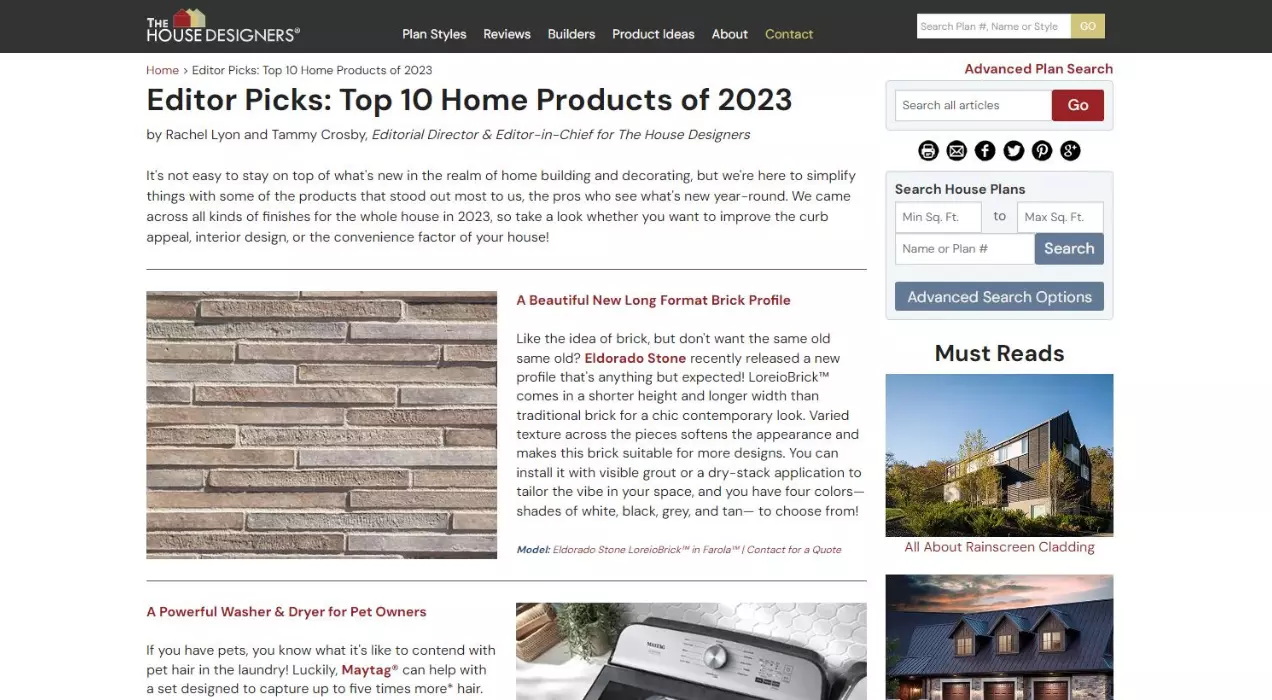Click the Search all articles field
The image size is (1272, 700).
click(973, 105)
